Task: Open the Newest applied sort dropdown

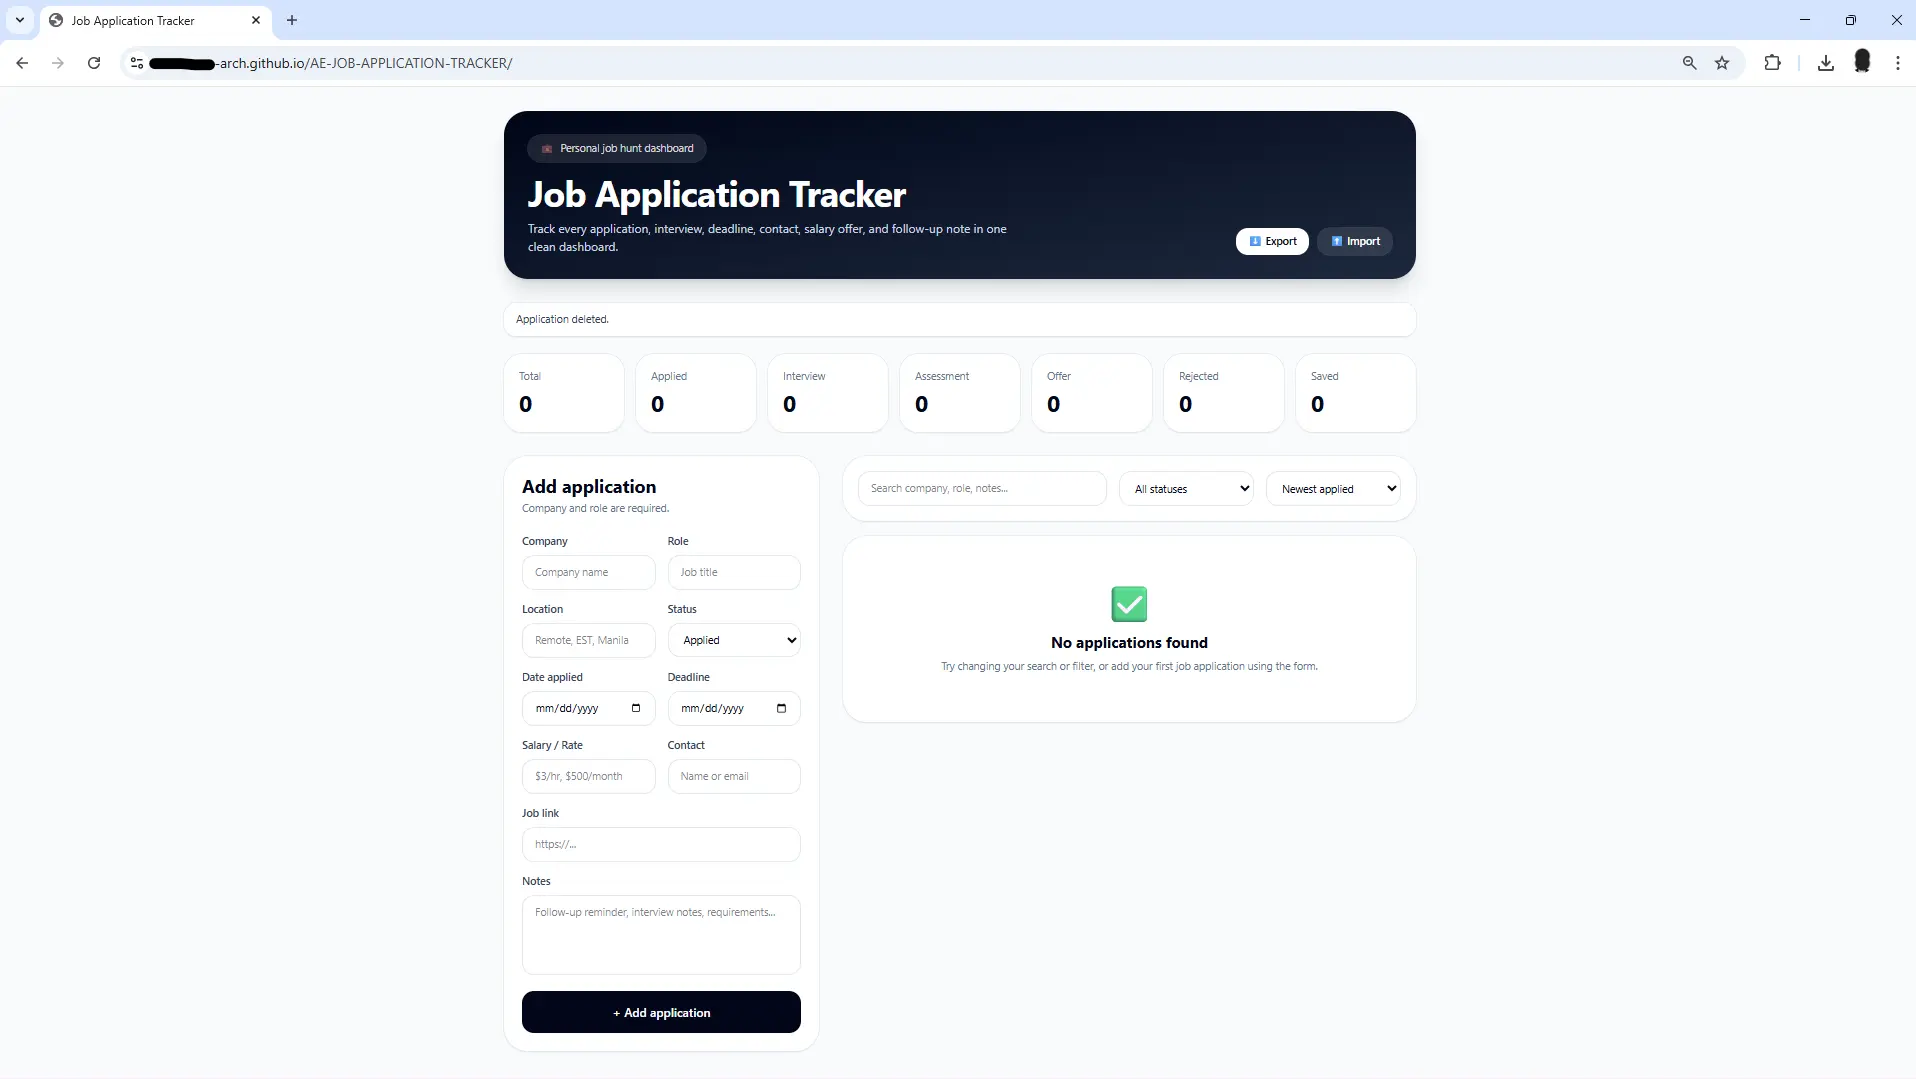Action: tap(1333, 489)
